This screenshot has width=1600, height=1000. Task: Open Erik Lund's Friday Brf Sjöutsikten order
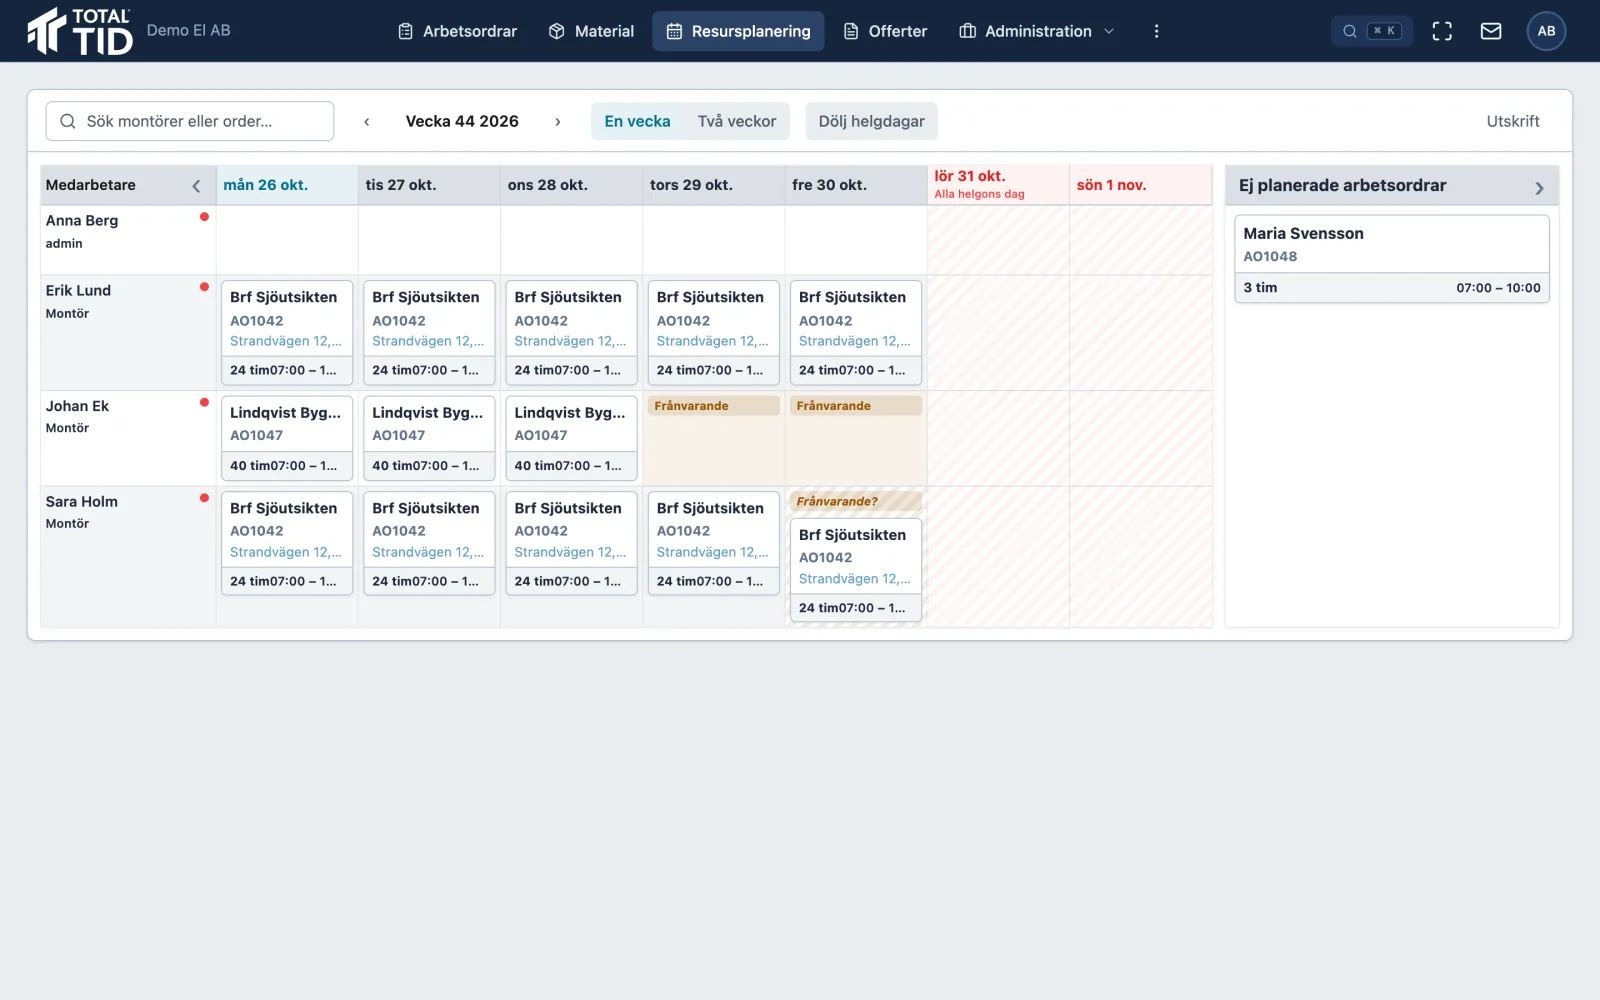pyautogui.click(x=856, y=333)
